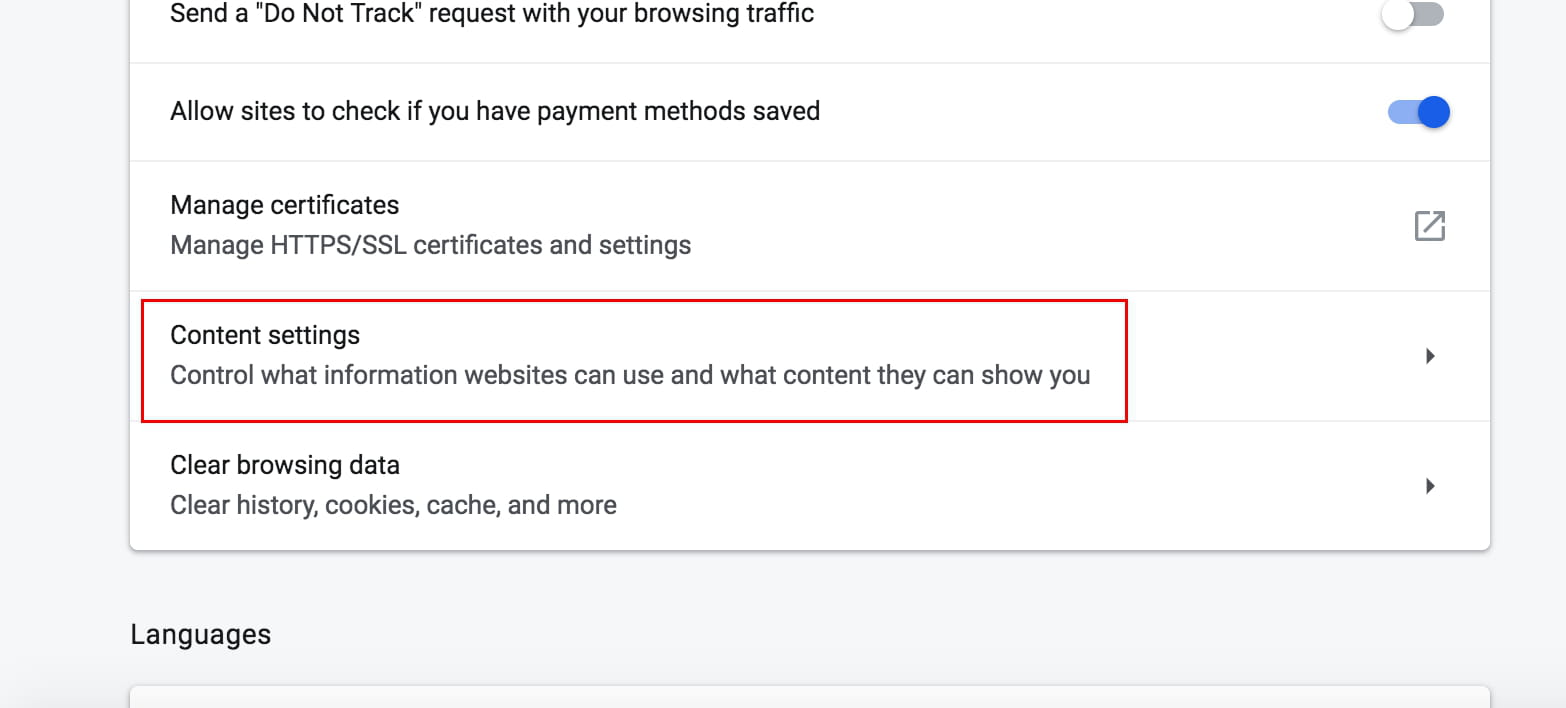Expand the Content settings arrow
The height and width of the screenshot is (708, 1566).
(1430, 356)
